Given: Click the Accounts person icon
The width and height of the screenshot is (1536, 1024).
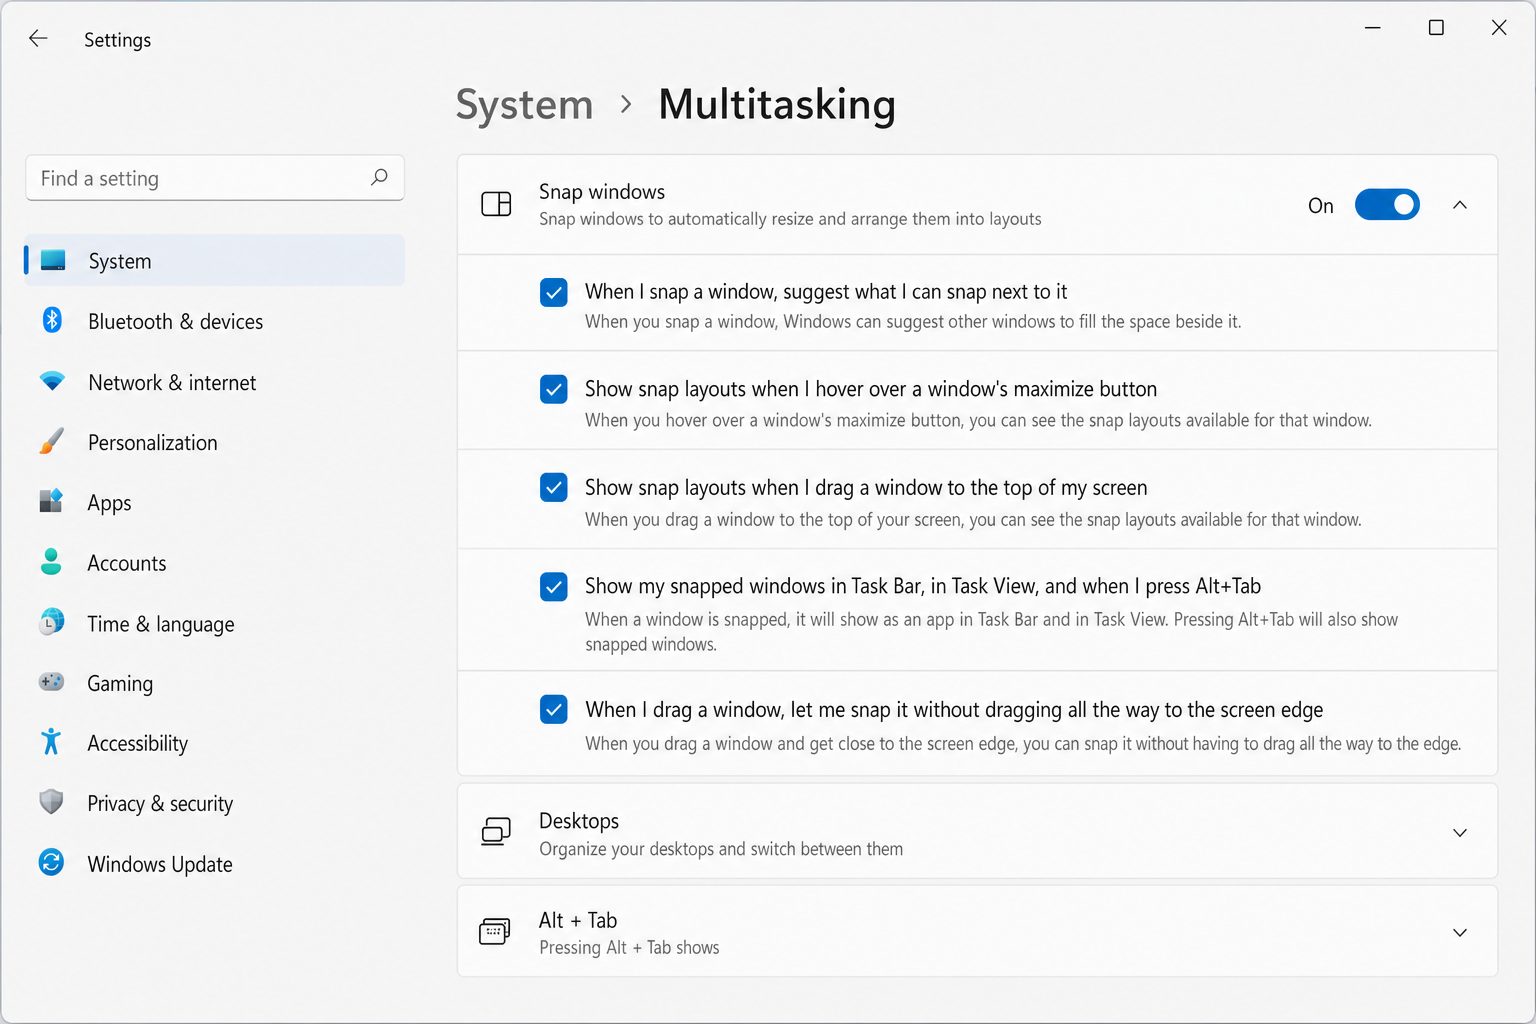Looking at the screenshot, I should pos(51,561).
